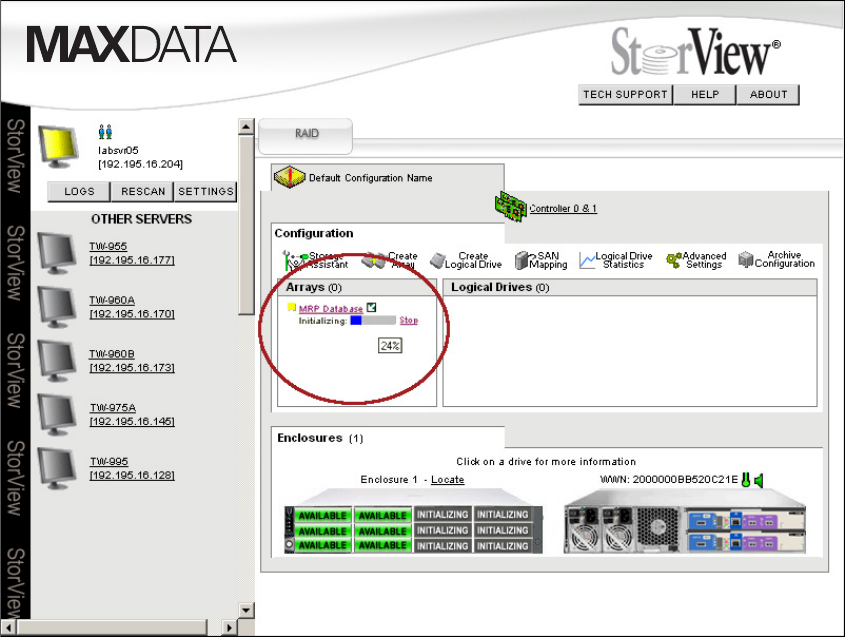Click the RESCAN button
The image size is (845, 637).
click(142, 191)
